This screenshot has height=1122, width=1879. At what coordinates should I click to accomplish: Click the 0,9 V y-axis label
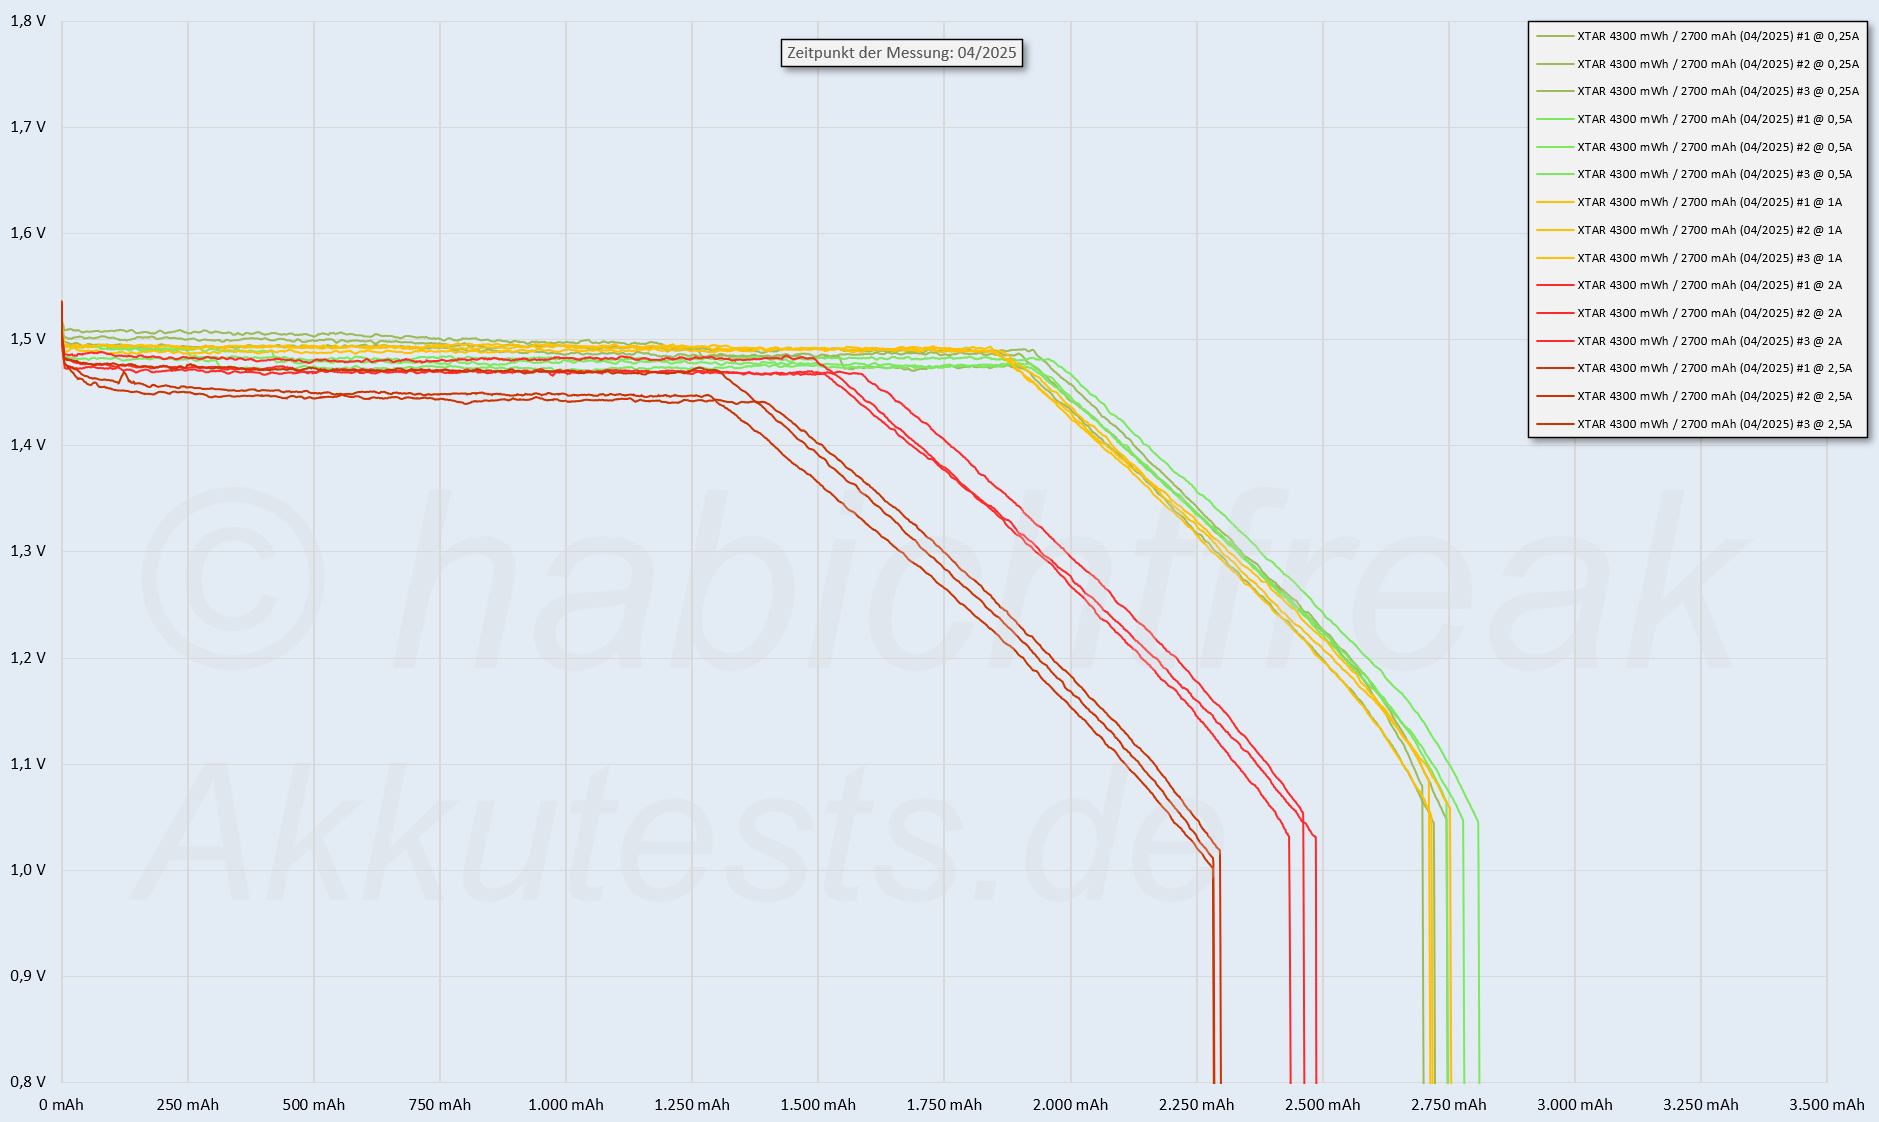(x=28, y=976)
